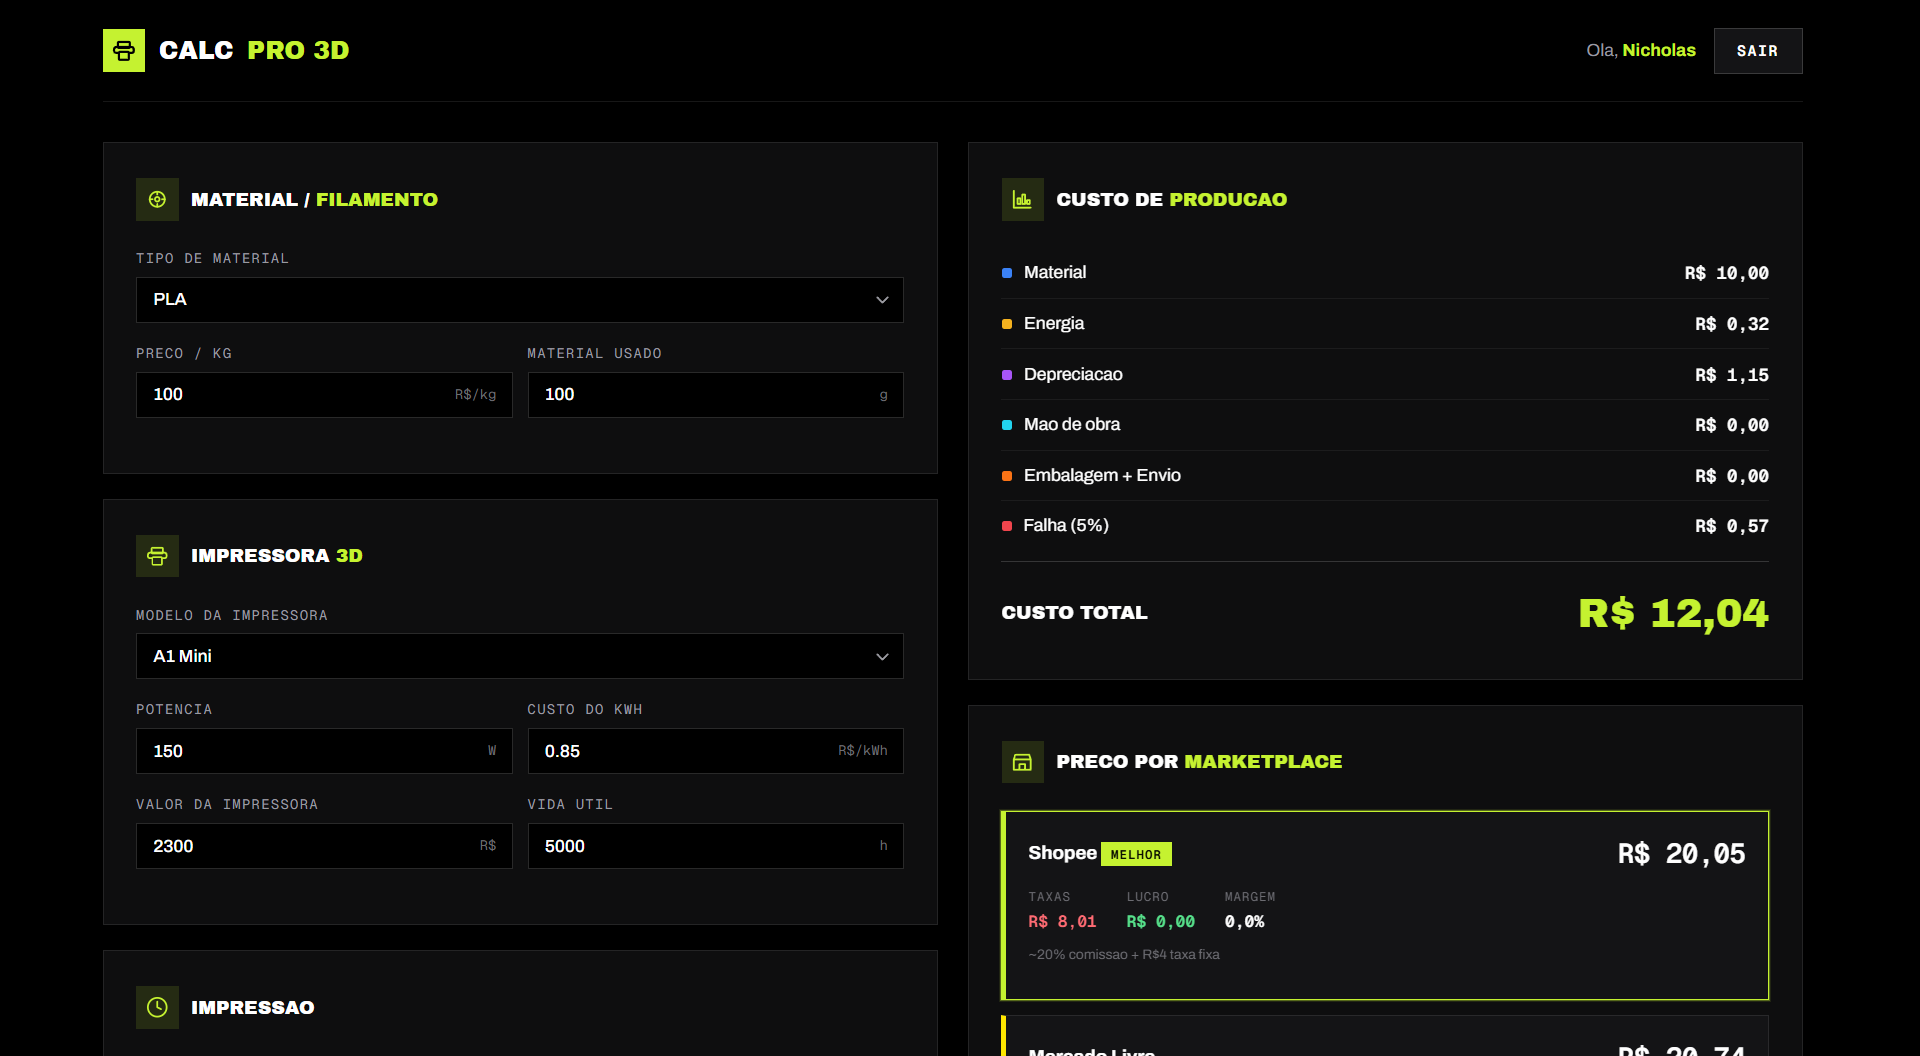
Task: Click the Falha (5%) cost R$ 0,57
Action: 1732,526
